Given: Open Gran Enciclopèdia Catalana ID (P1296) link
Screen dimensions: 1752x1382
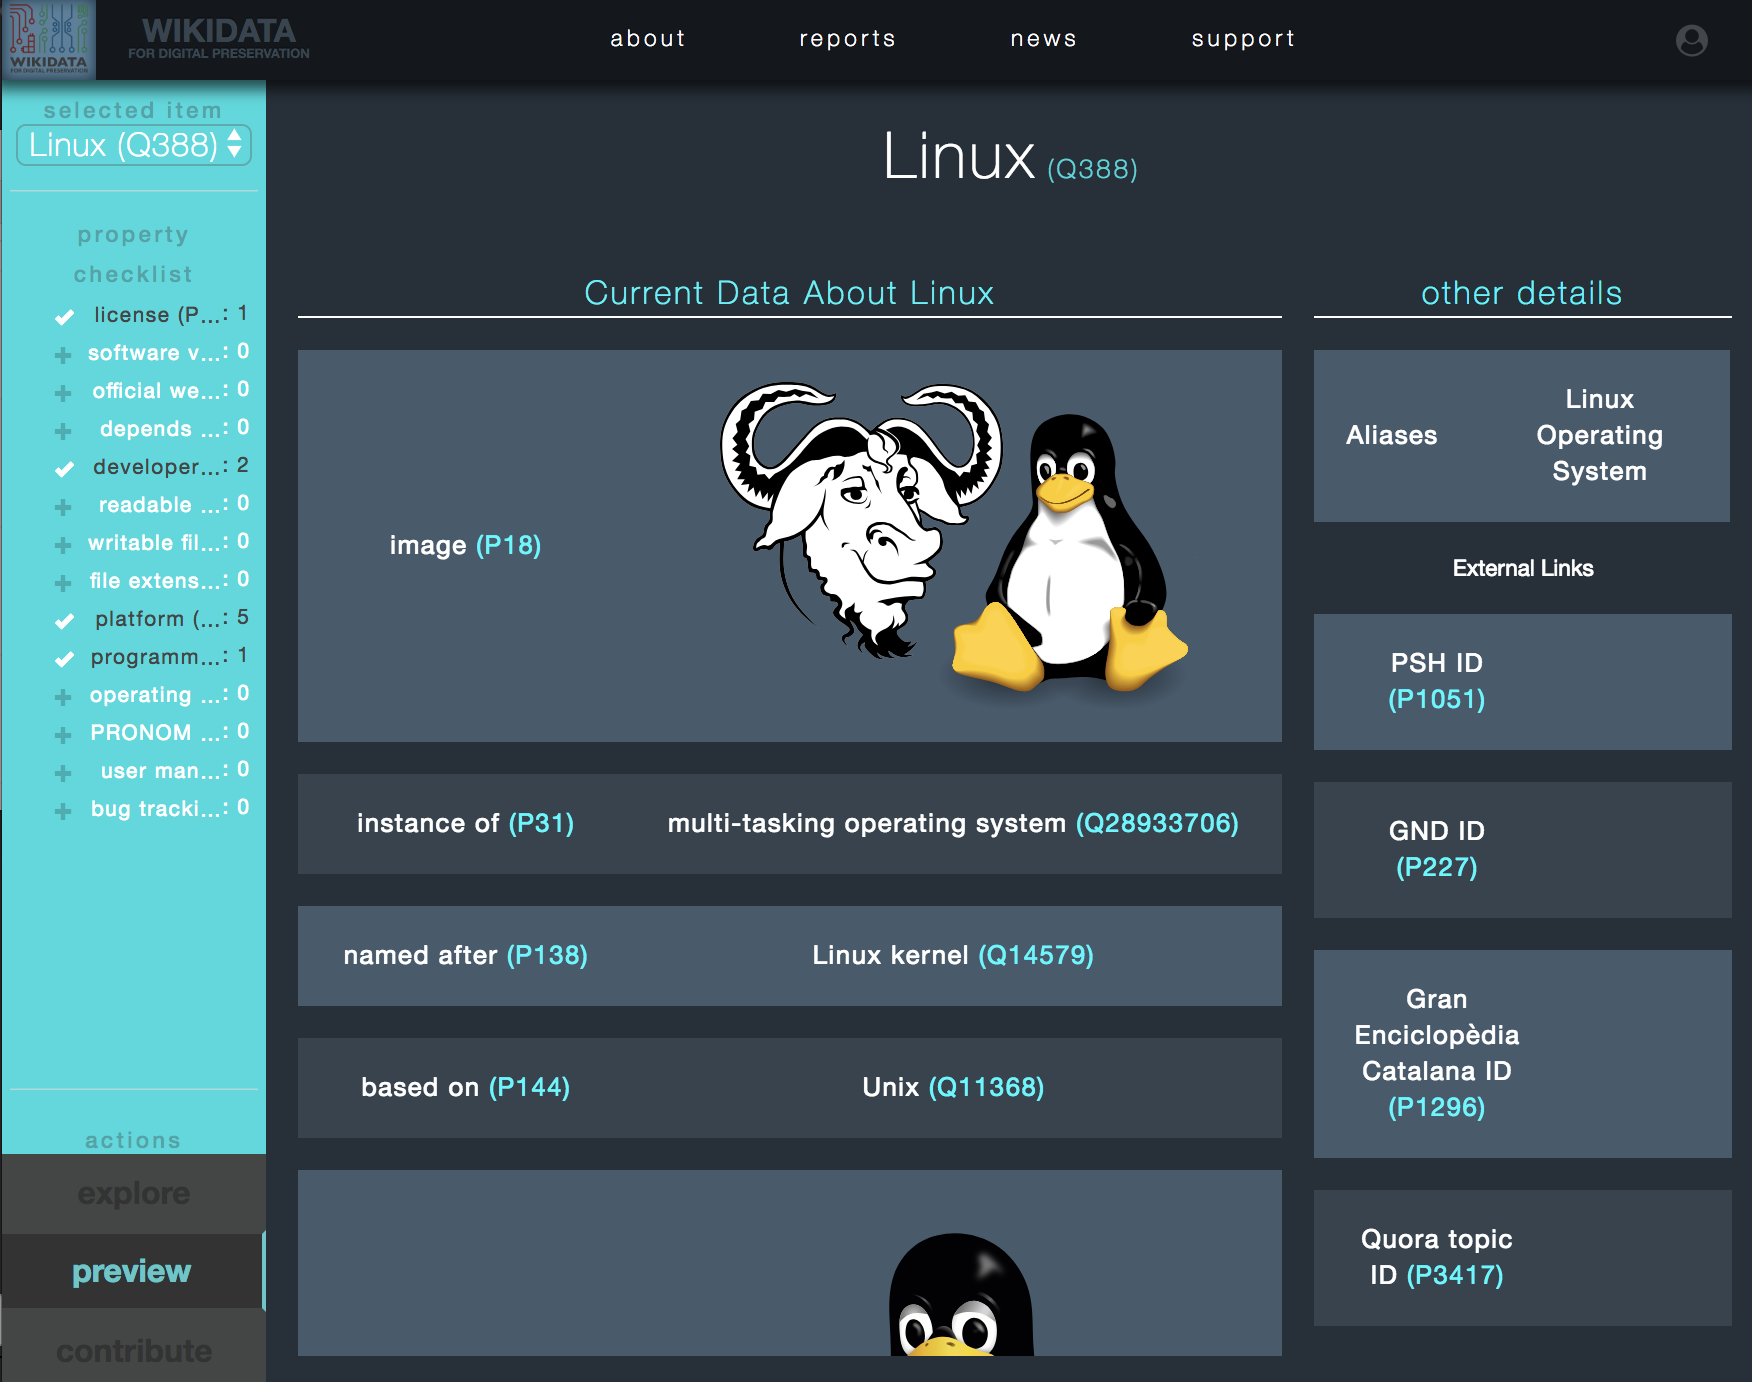Looking at the screenshot, I should [x=1437, y=1053].
